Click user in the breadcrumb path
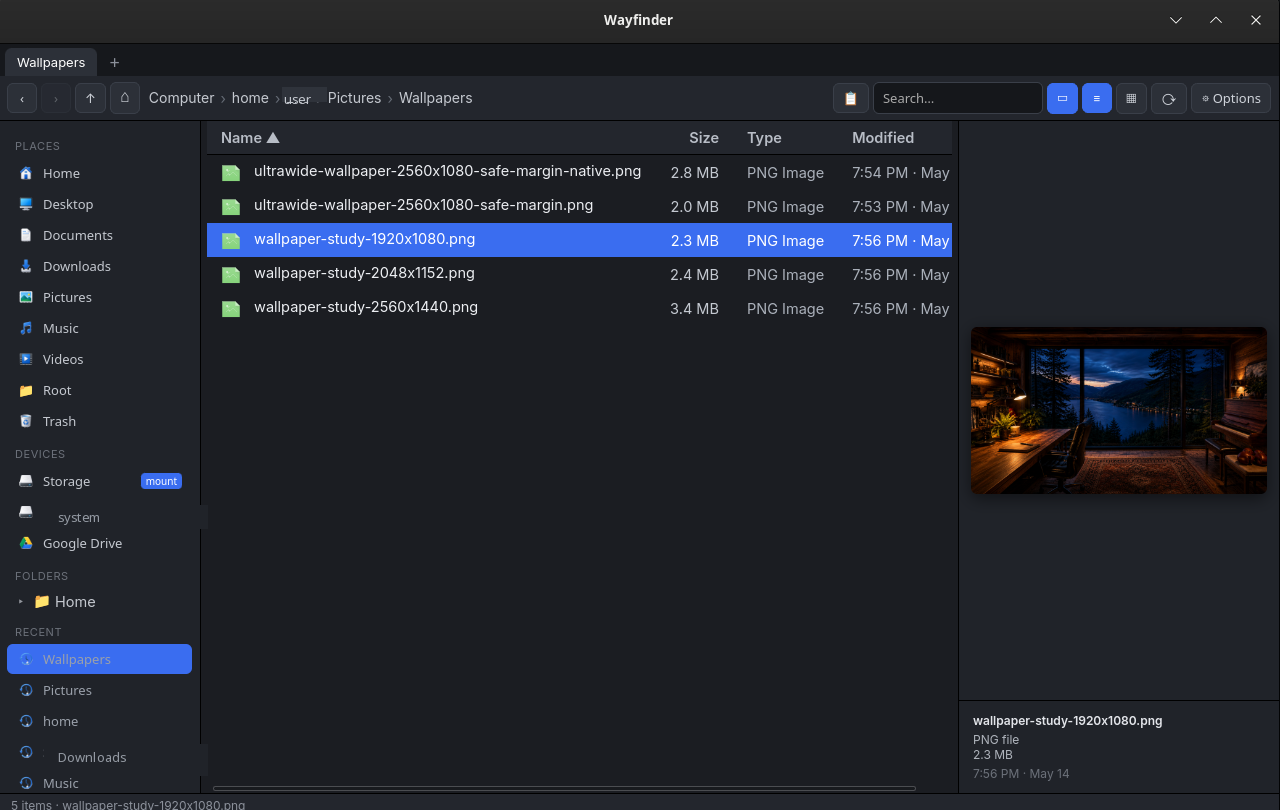The image size is (1280, 810). coord(298,99)
